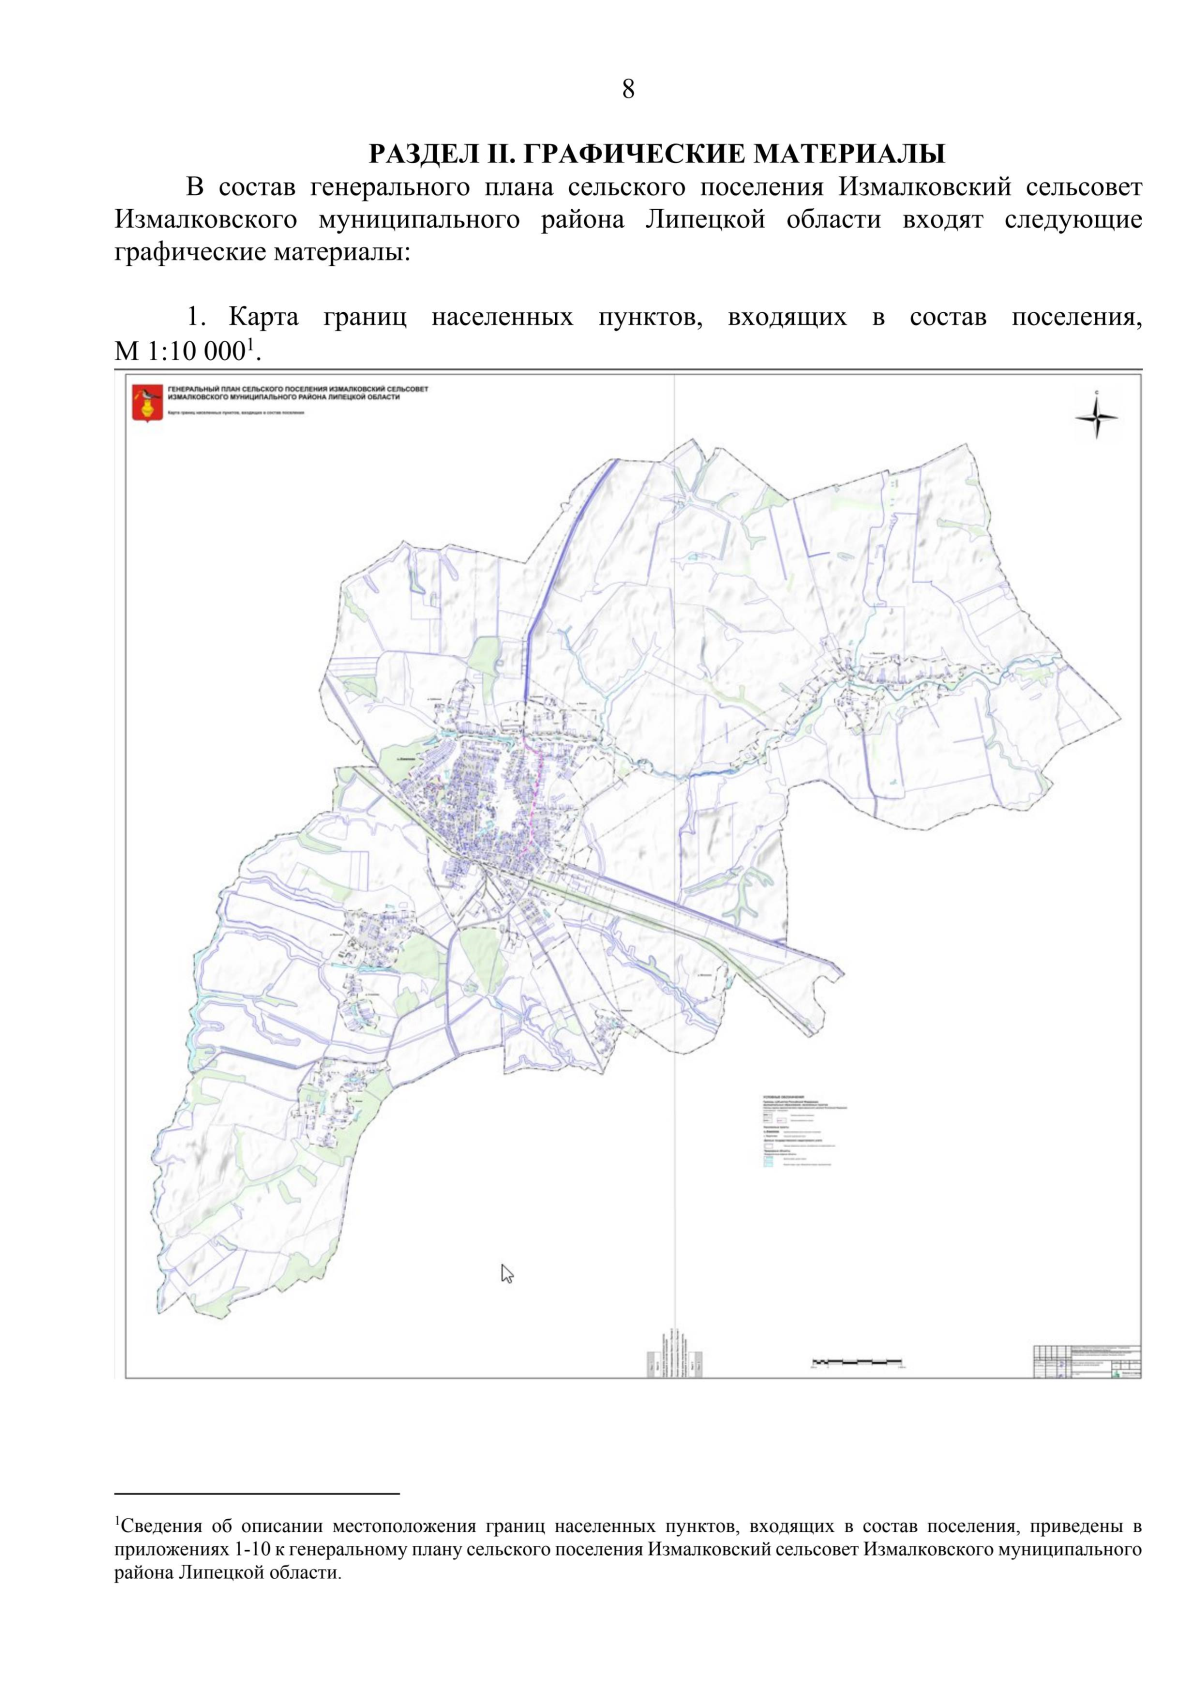Click the page number 8
The height and width of the screenshot is (1697, 1200).
[x=628, y=89]
